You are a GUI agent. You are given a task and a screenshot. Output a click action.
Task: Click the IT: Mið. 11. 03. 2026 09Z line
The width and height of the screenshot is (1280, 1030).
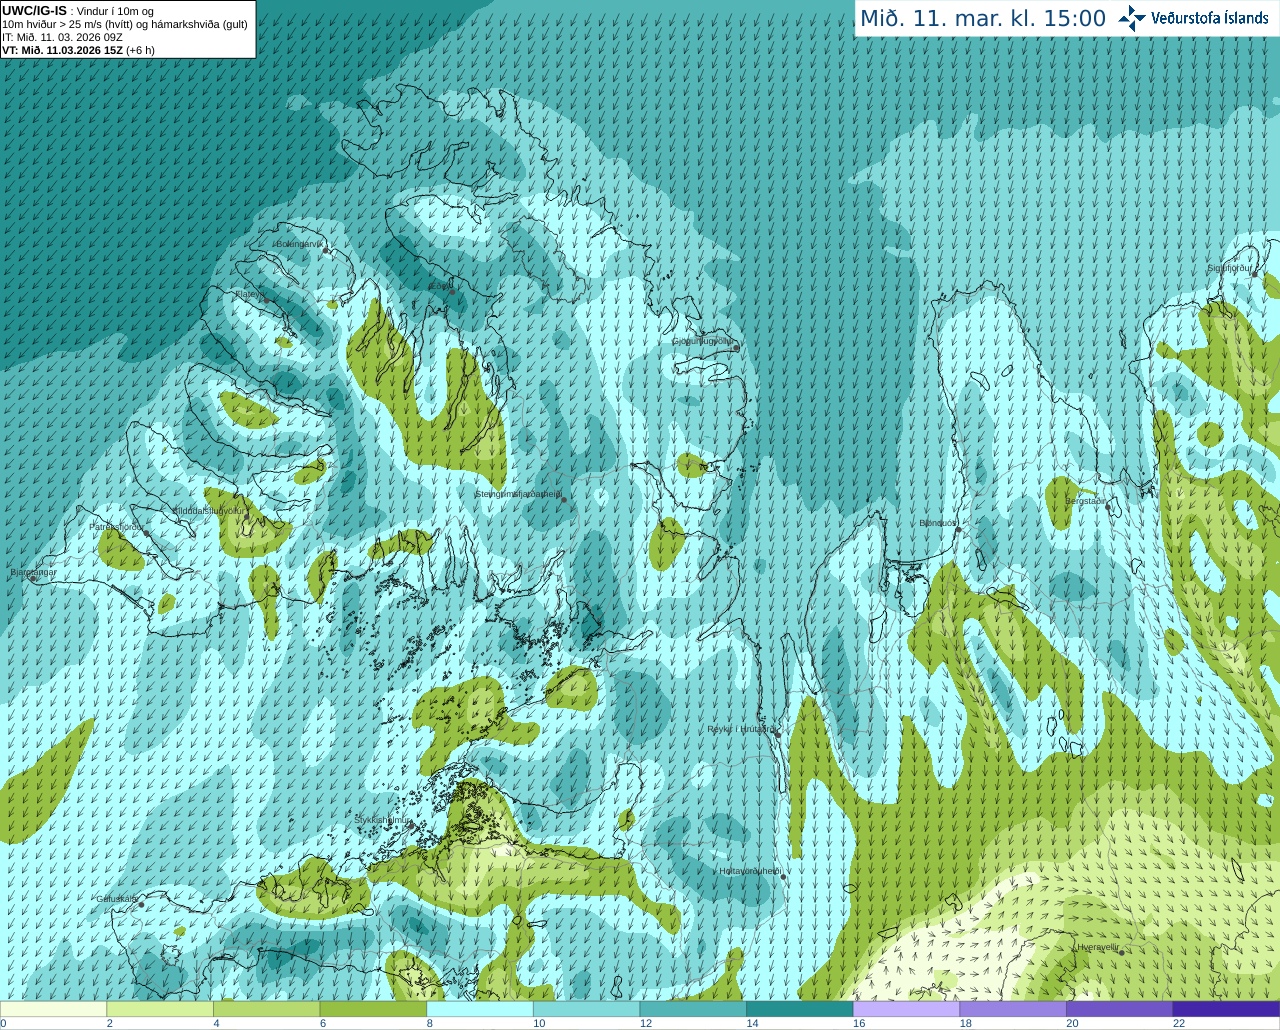coord(62,37)
